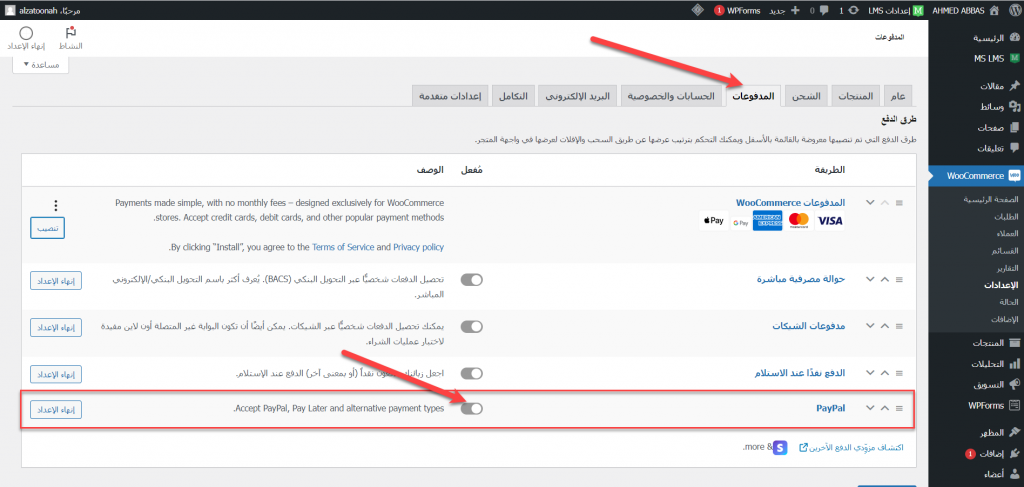
Task: Switch to the التكامل integration tab
Action: point(513,96)
